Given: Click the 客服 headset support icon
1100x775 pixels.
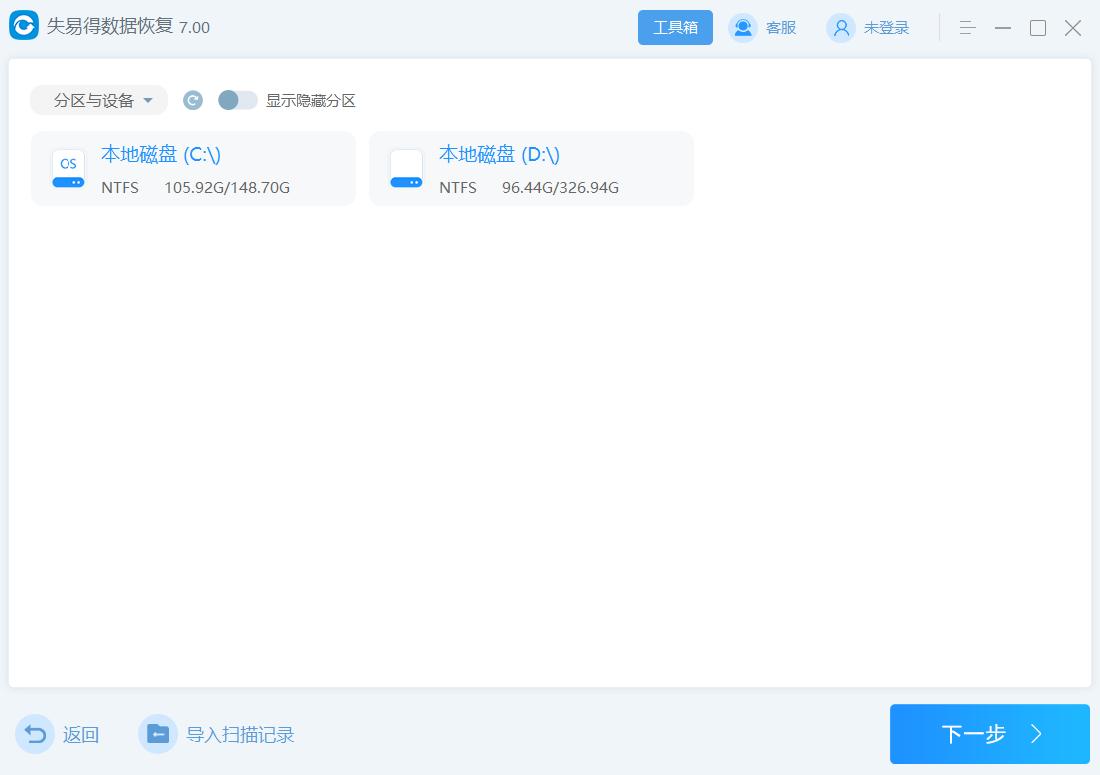Looking at the screenshot, I should pos(742,28).
